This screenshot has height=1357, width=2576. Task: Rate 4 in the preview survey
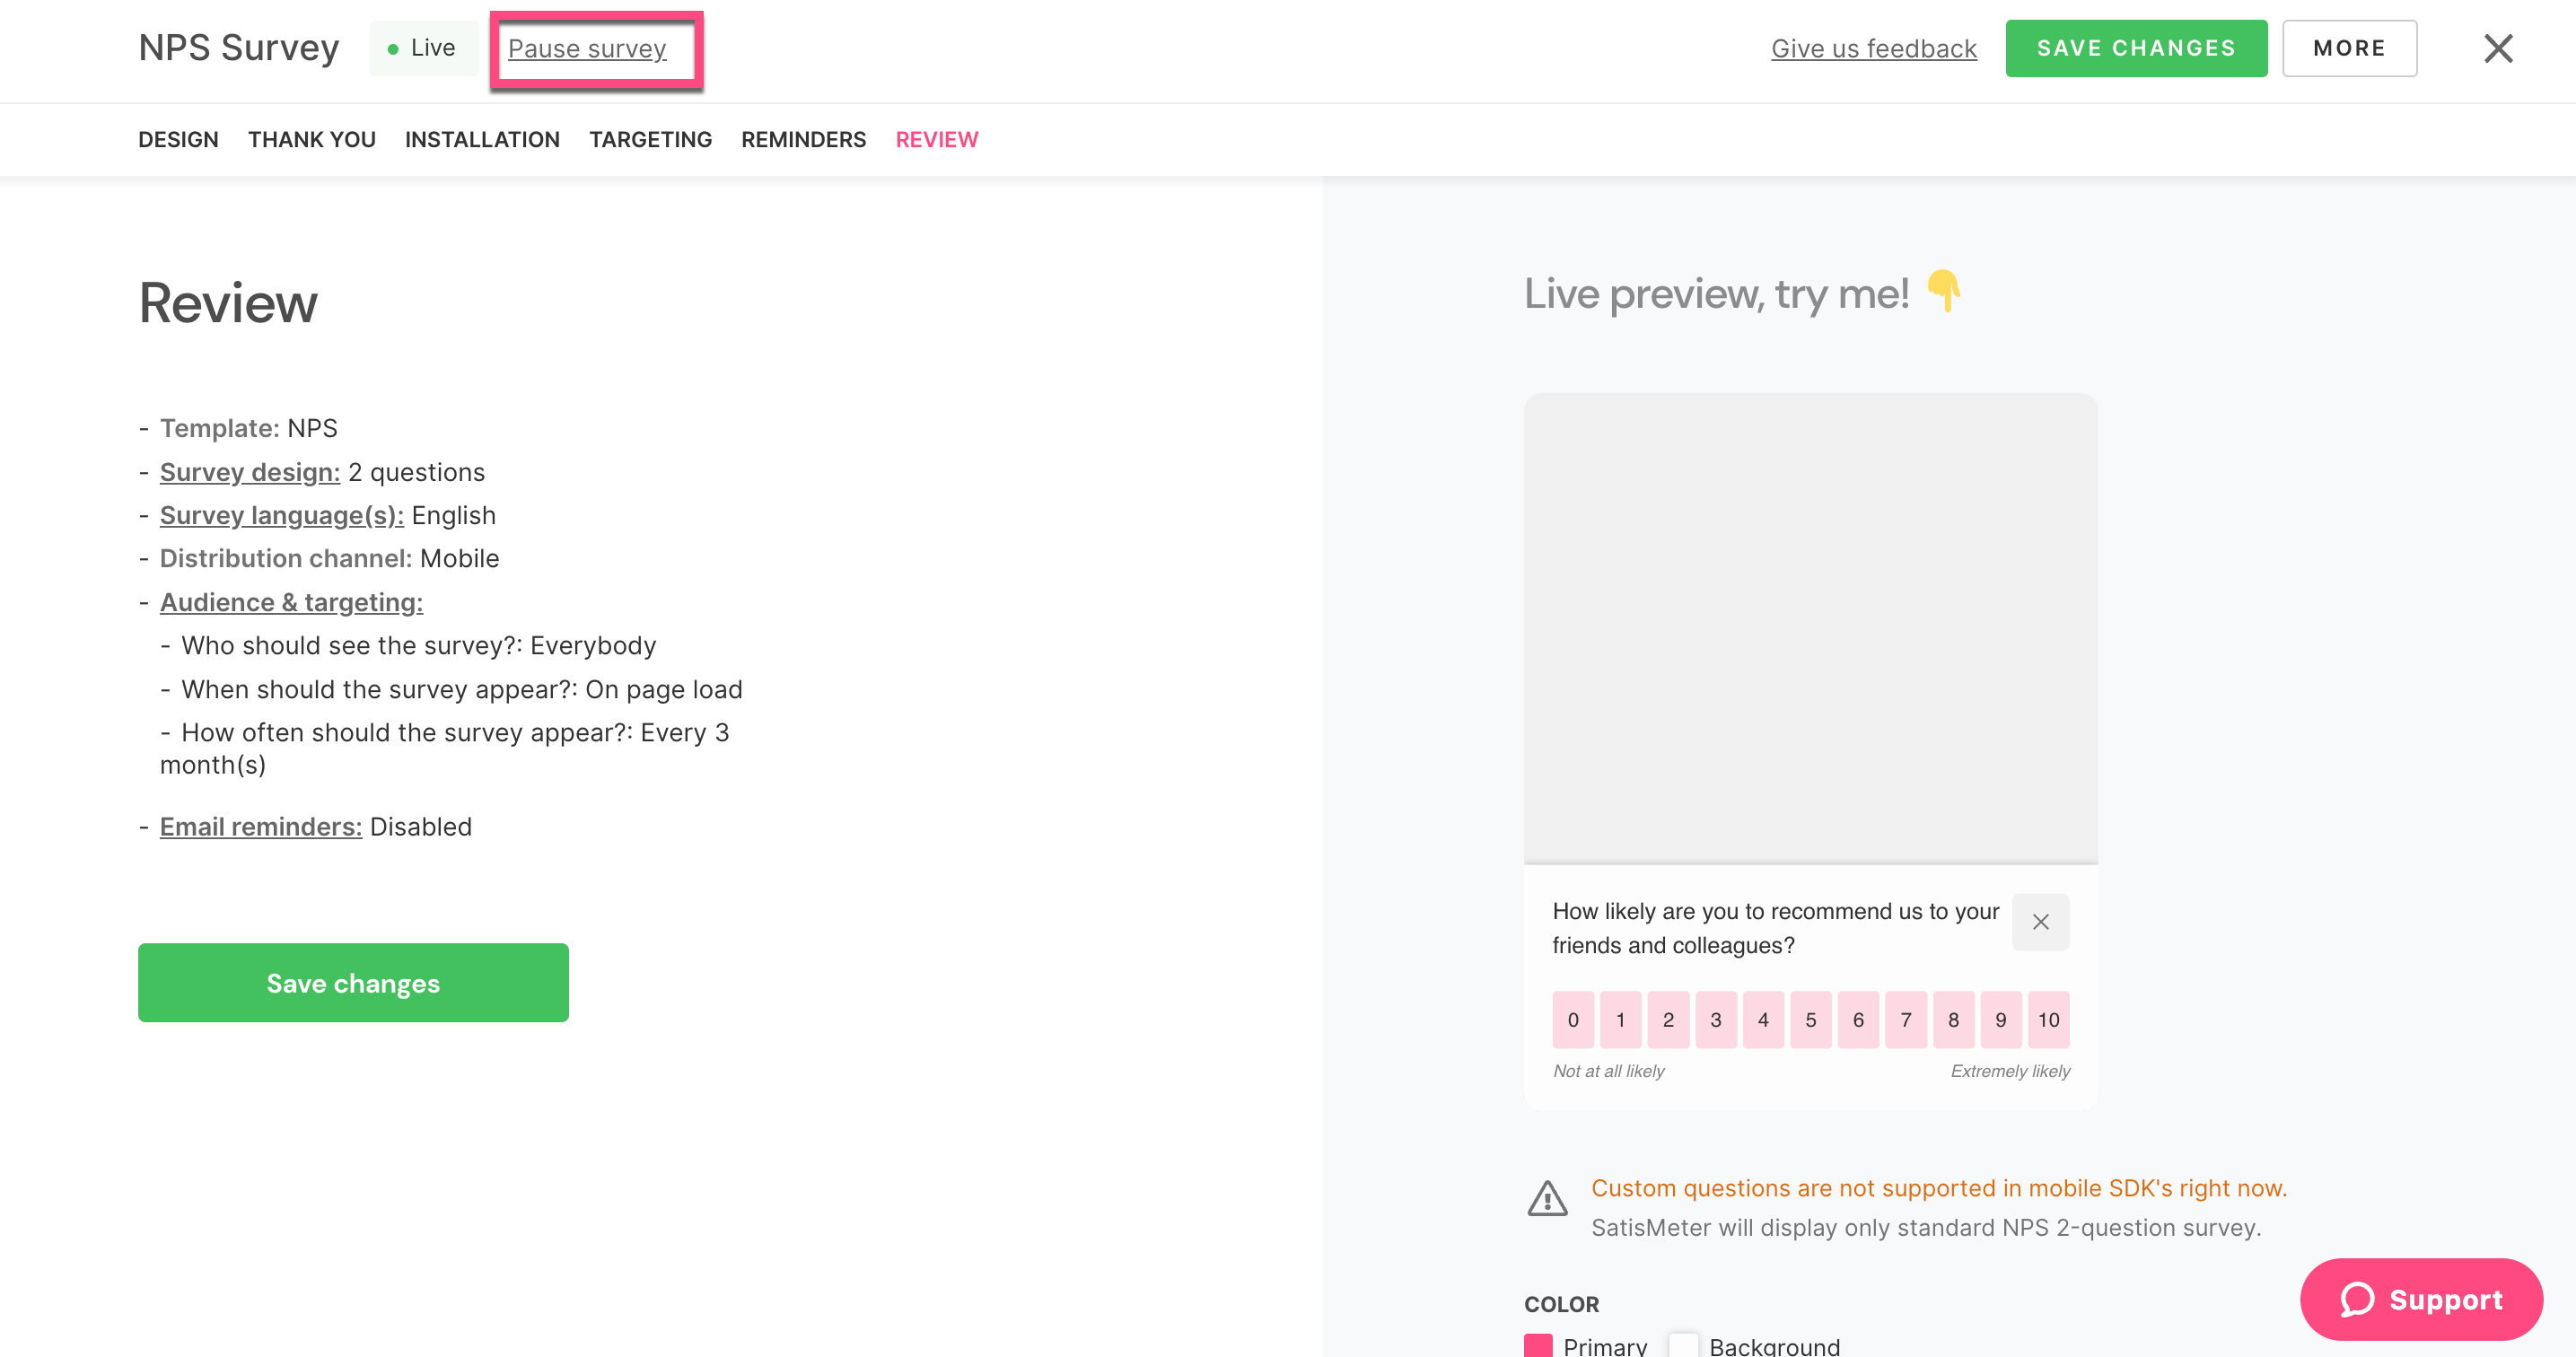point(1762,1019)
